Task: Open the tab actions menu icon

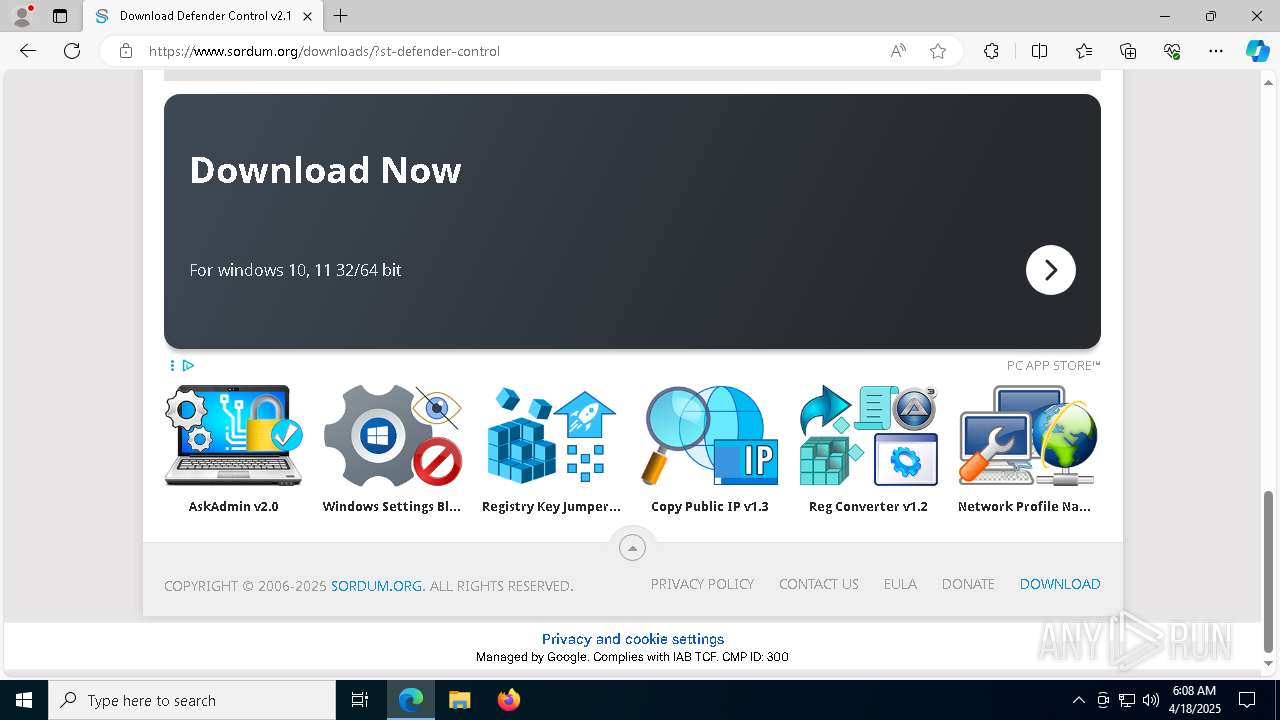Action: tap(60, 16)
